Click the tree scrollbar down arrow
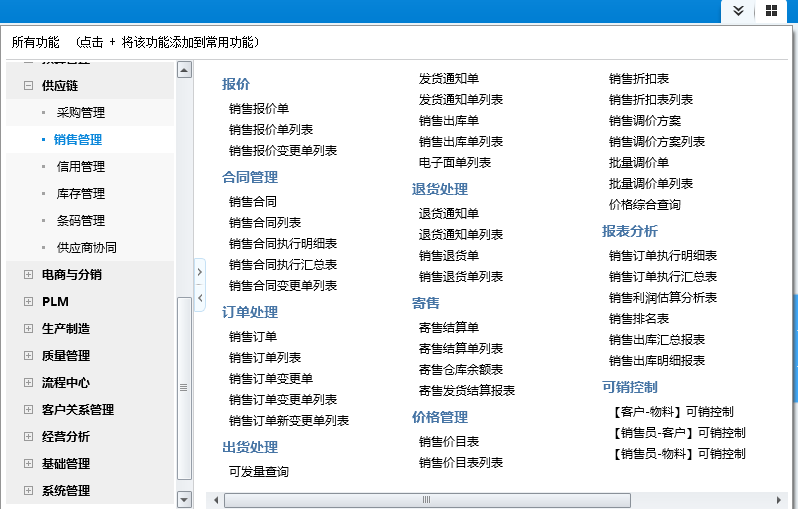 coord(184,499)
